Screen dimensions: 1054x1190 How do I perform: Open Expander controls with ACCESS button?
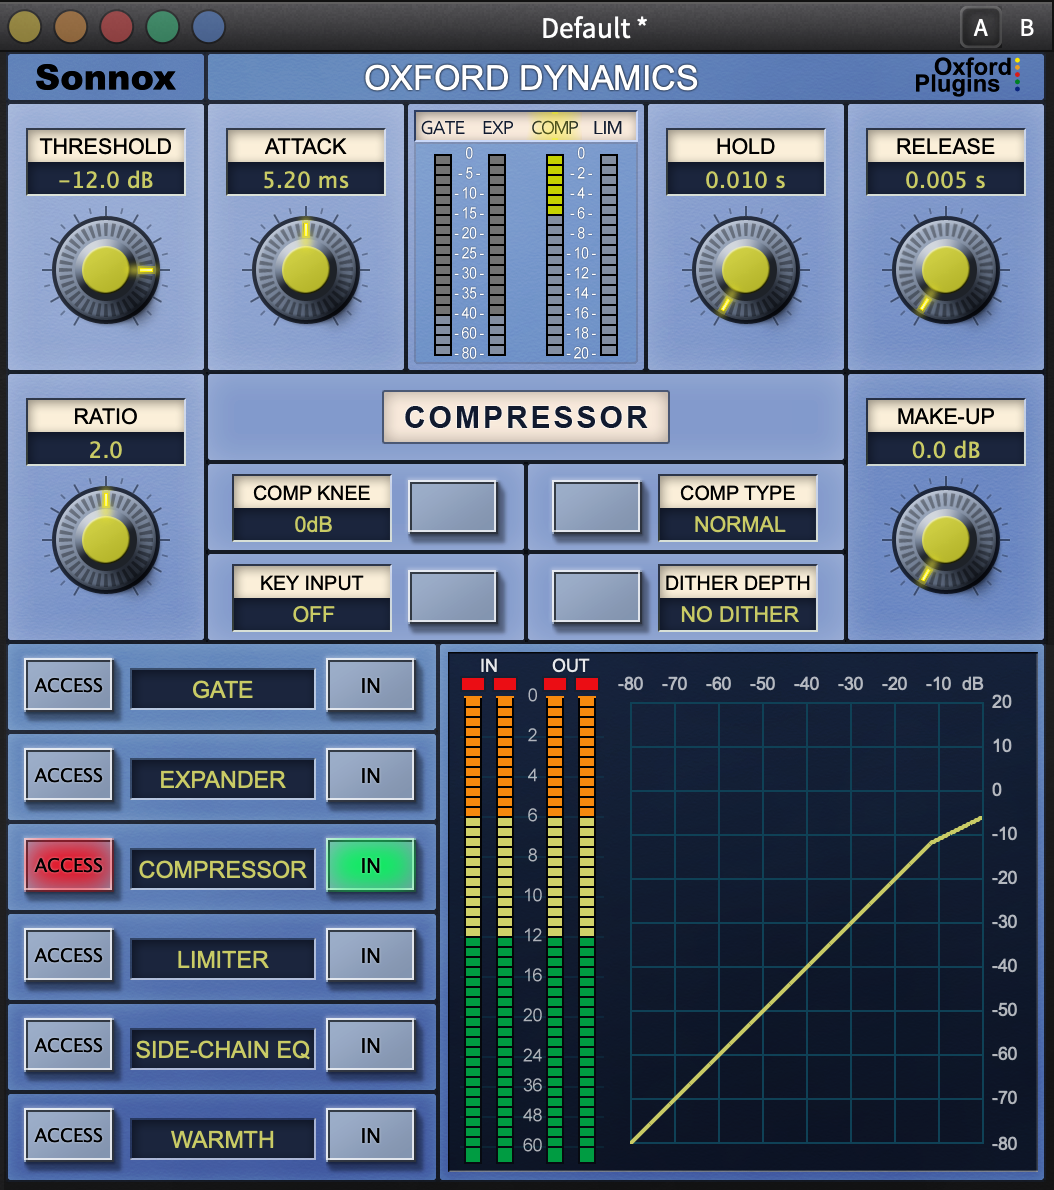(x=69, y=776)
